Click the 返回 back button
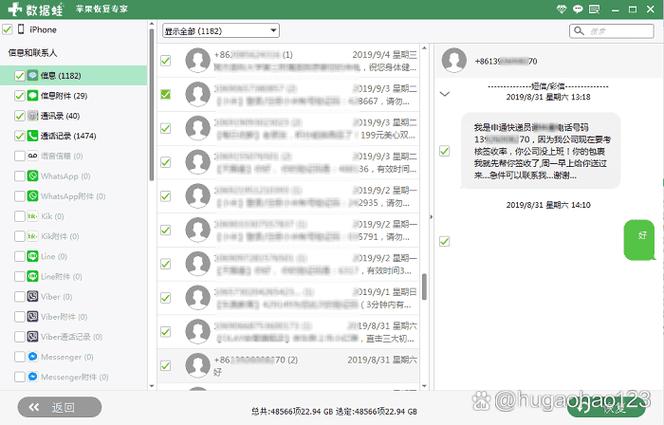 point(60,407)
